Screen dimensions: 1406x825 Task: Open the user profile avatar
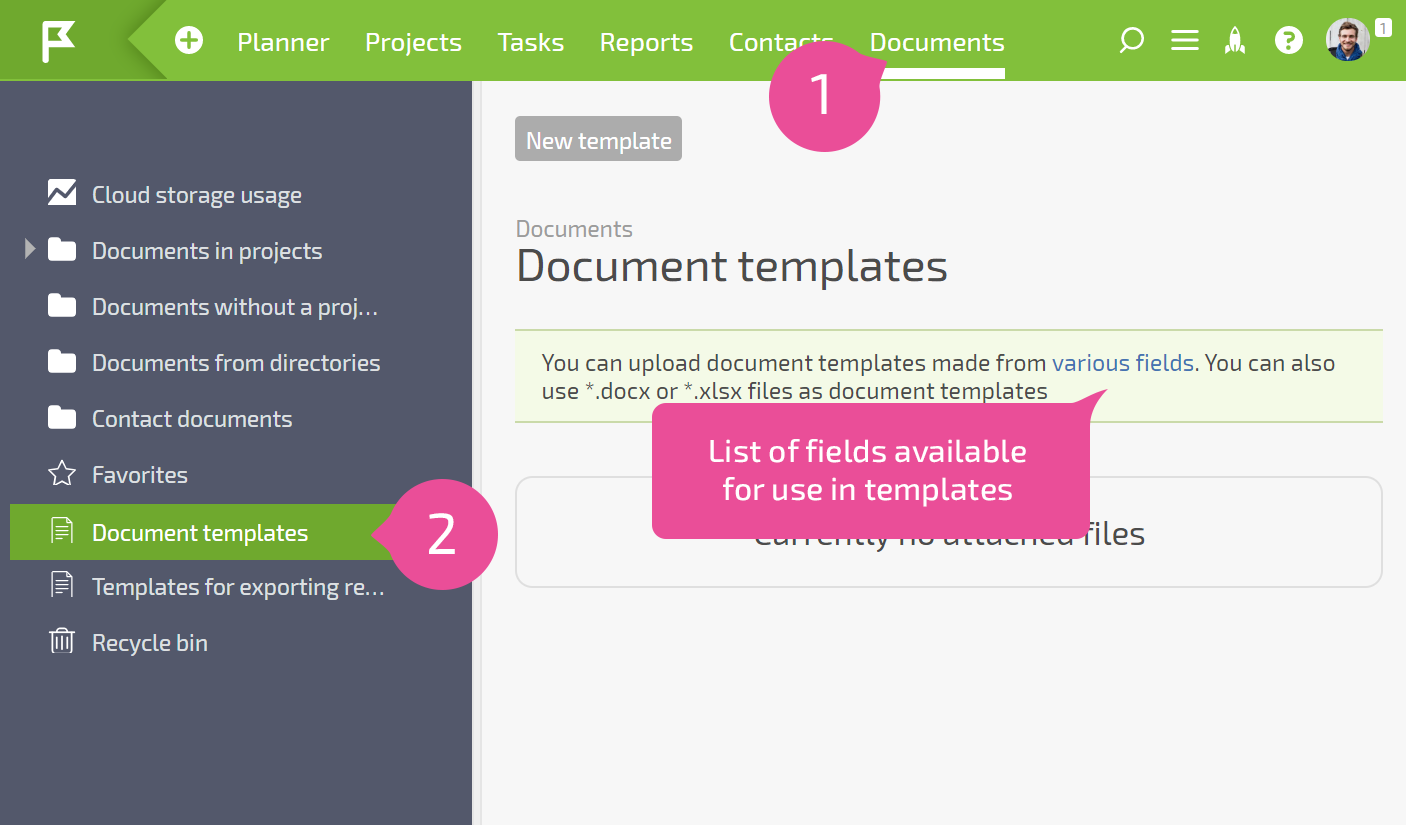(x=1347, y=40)
